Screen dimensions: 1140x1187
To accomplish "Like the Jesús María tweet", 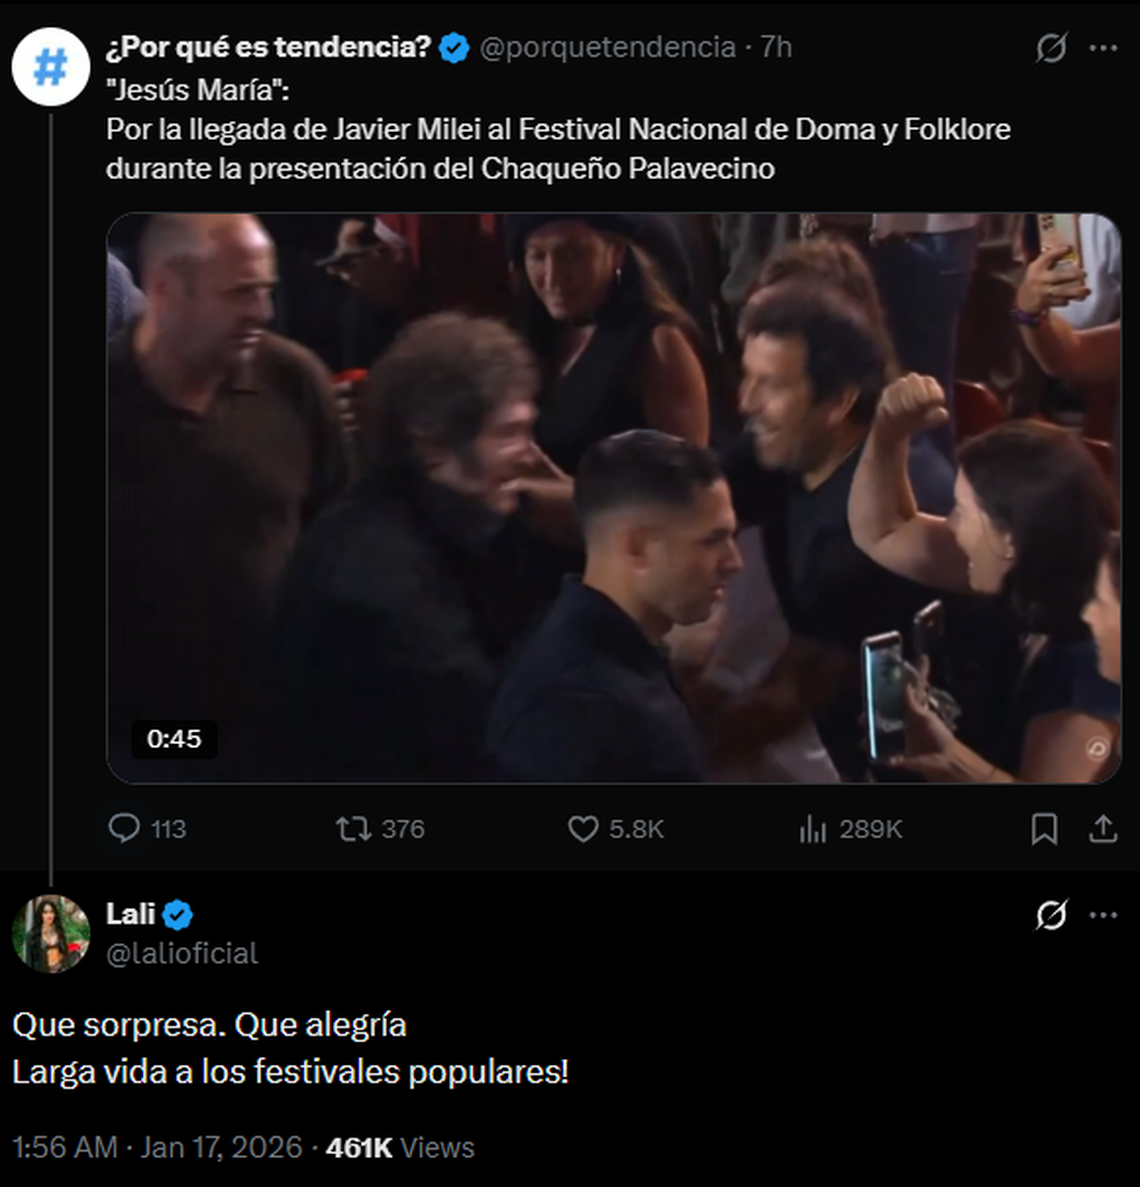I will coord(583,828).
